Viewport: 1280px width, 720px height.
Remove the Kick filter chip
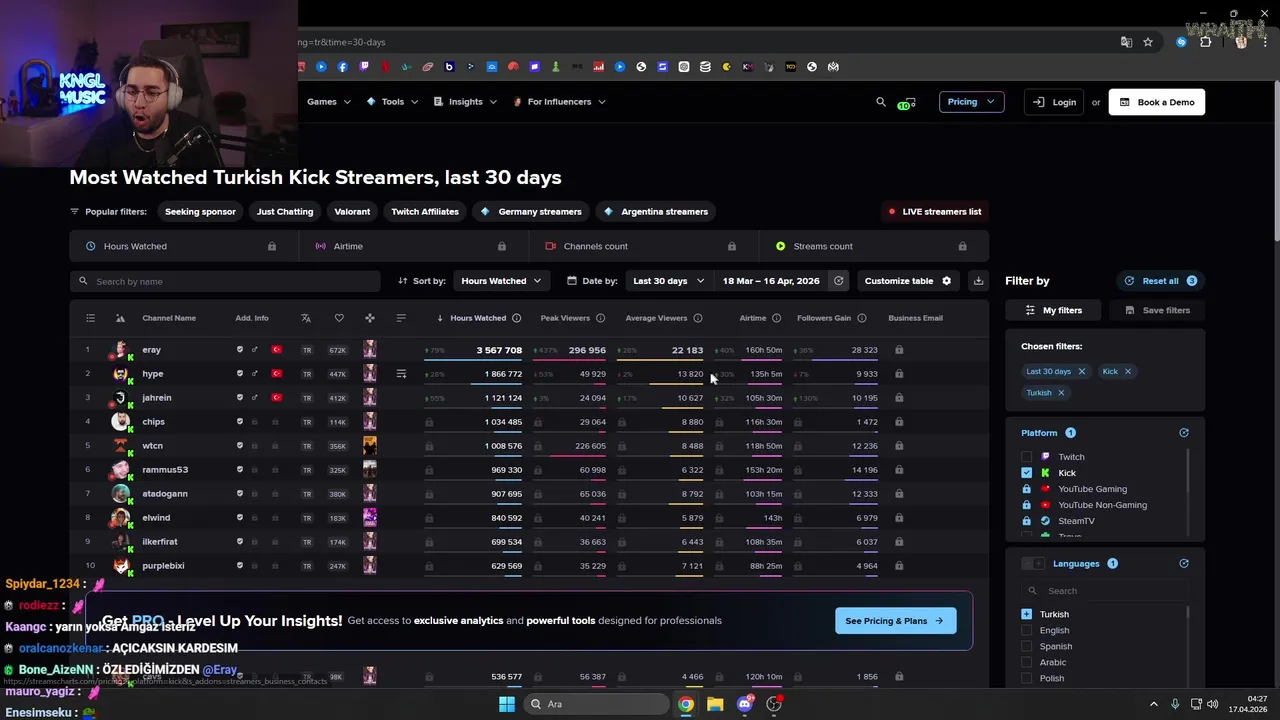(x=1127, y=371)
